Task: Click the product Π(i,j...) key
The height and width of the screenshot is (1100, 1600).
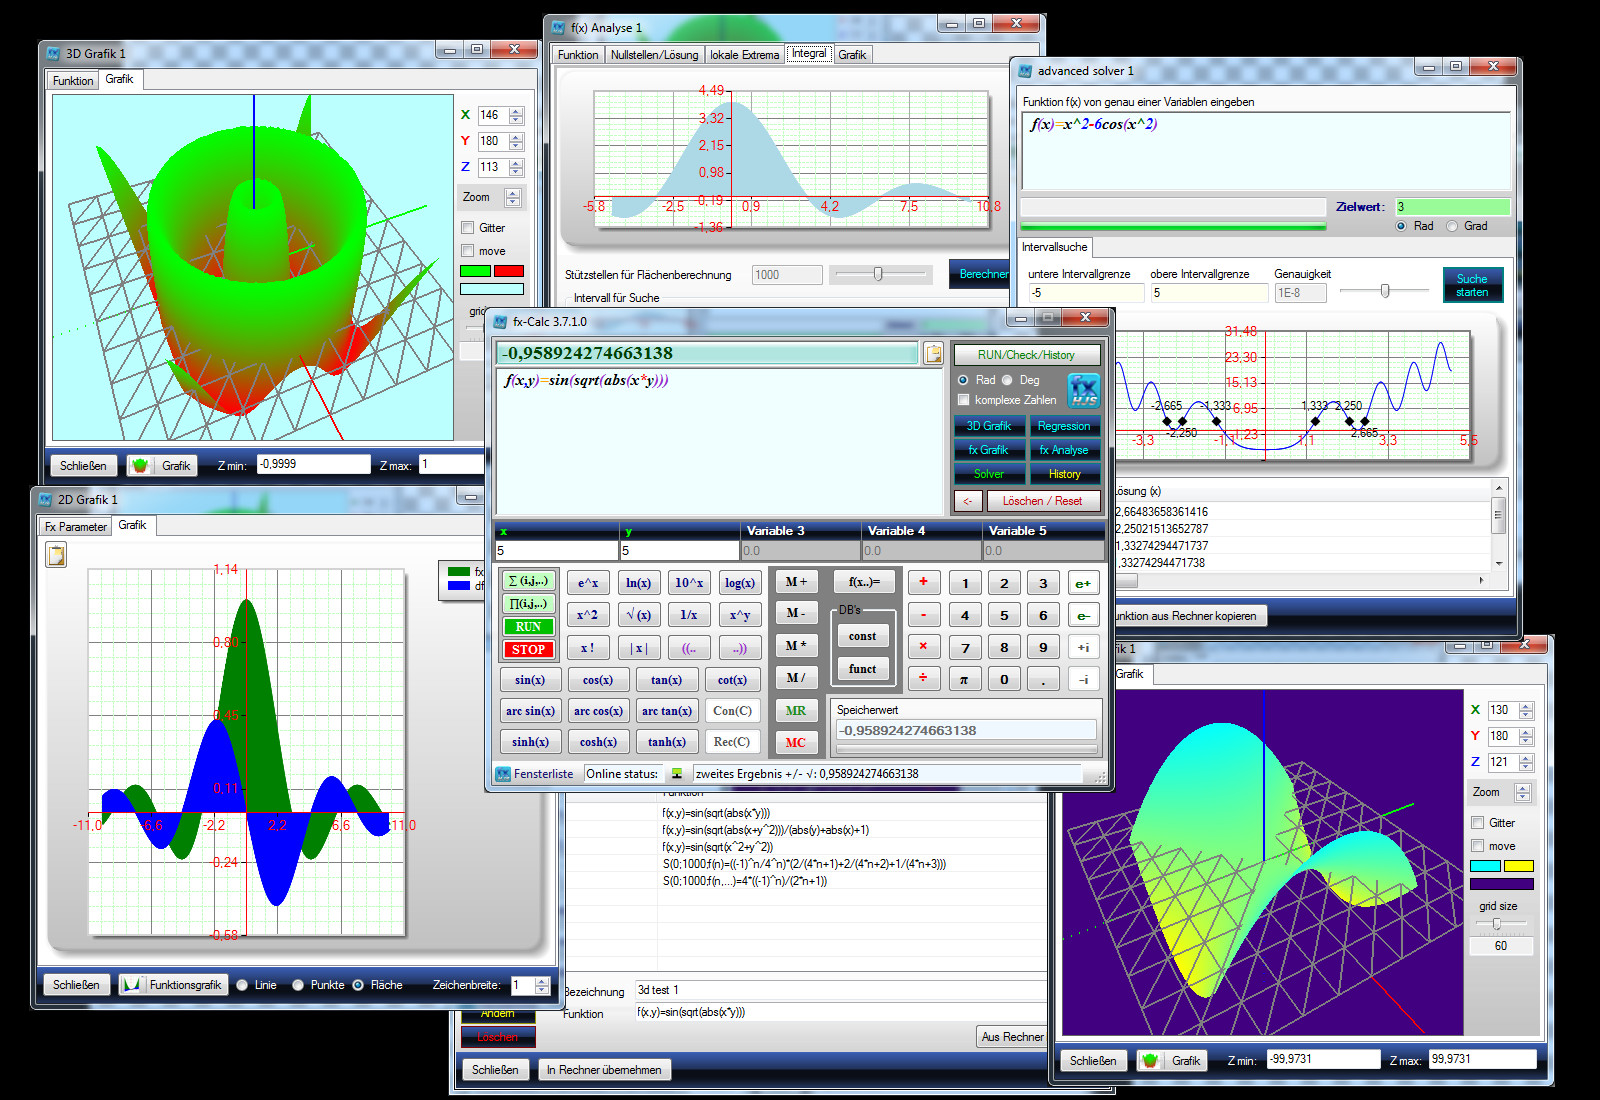Action: point(528,604)
